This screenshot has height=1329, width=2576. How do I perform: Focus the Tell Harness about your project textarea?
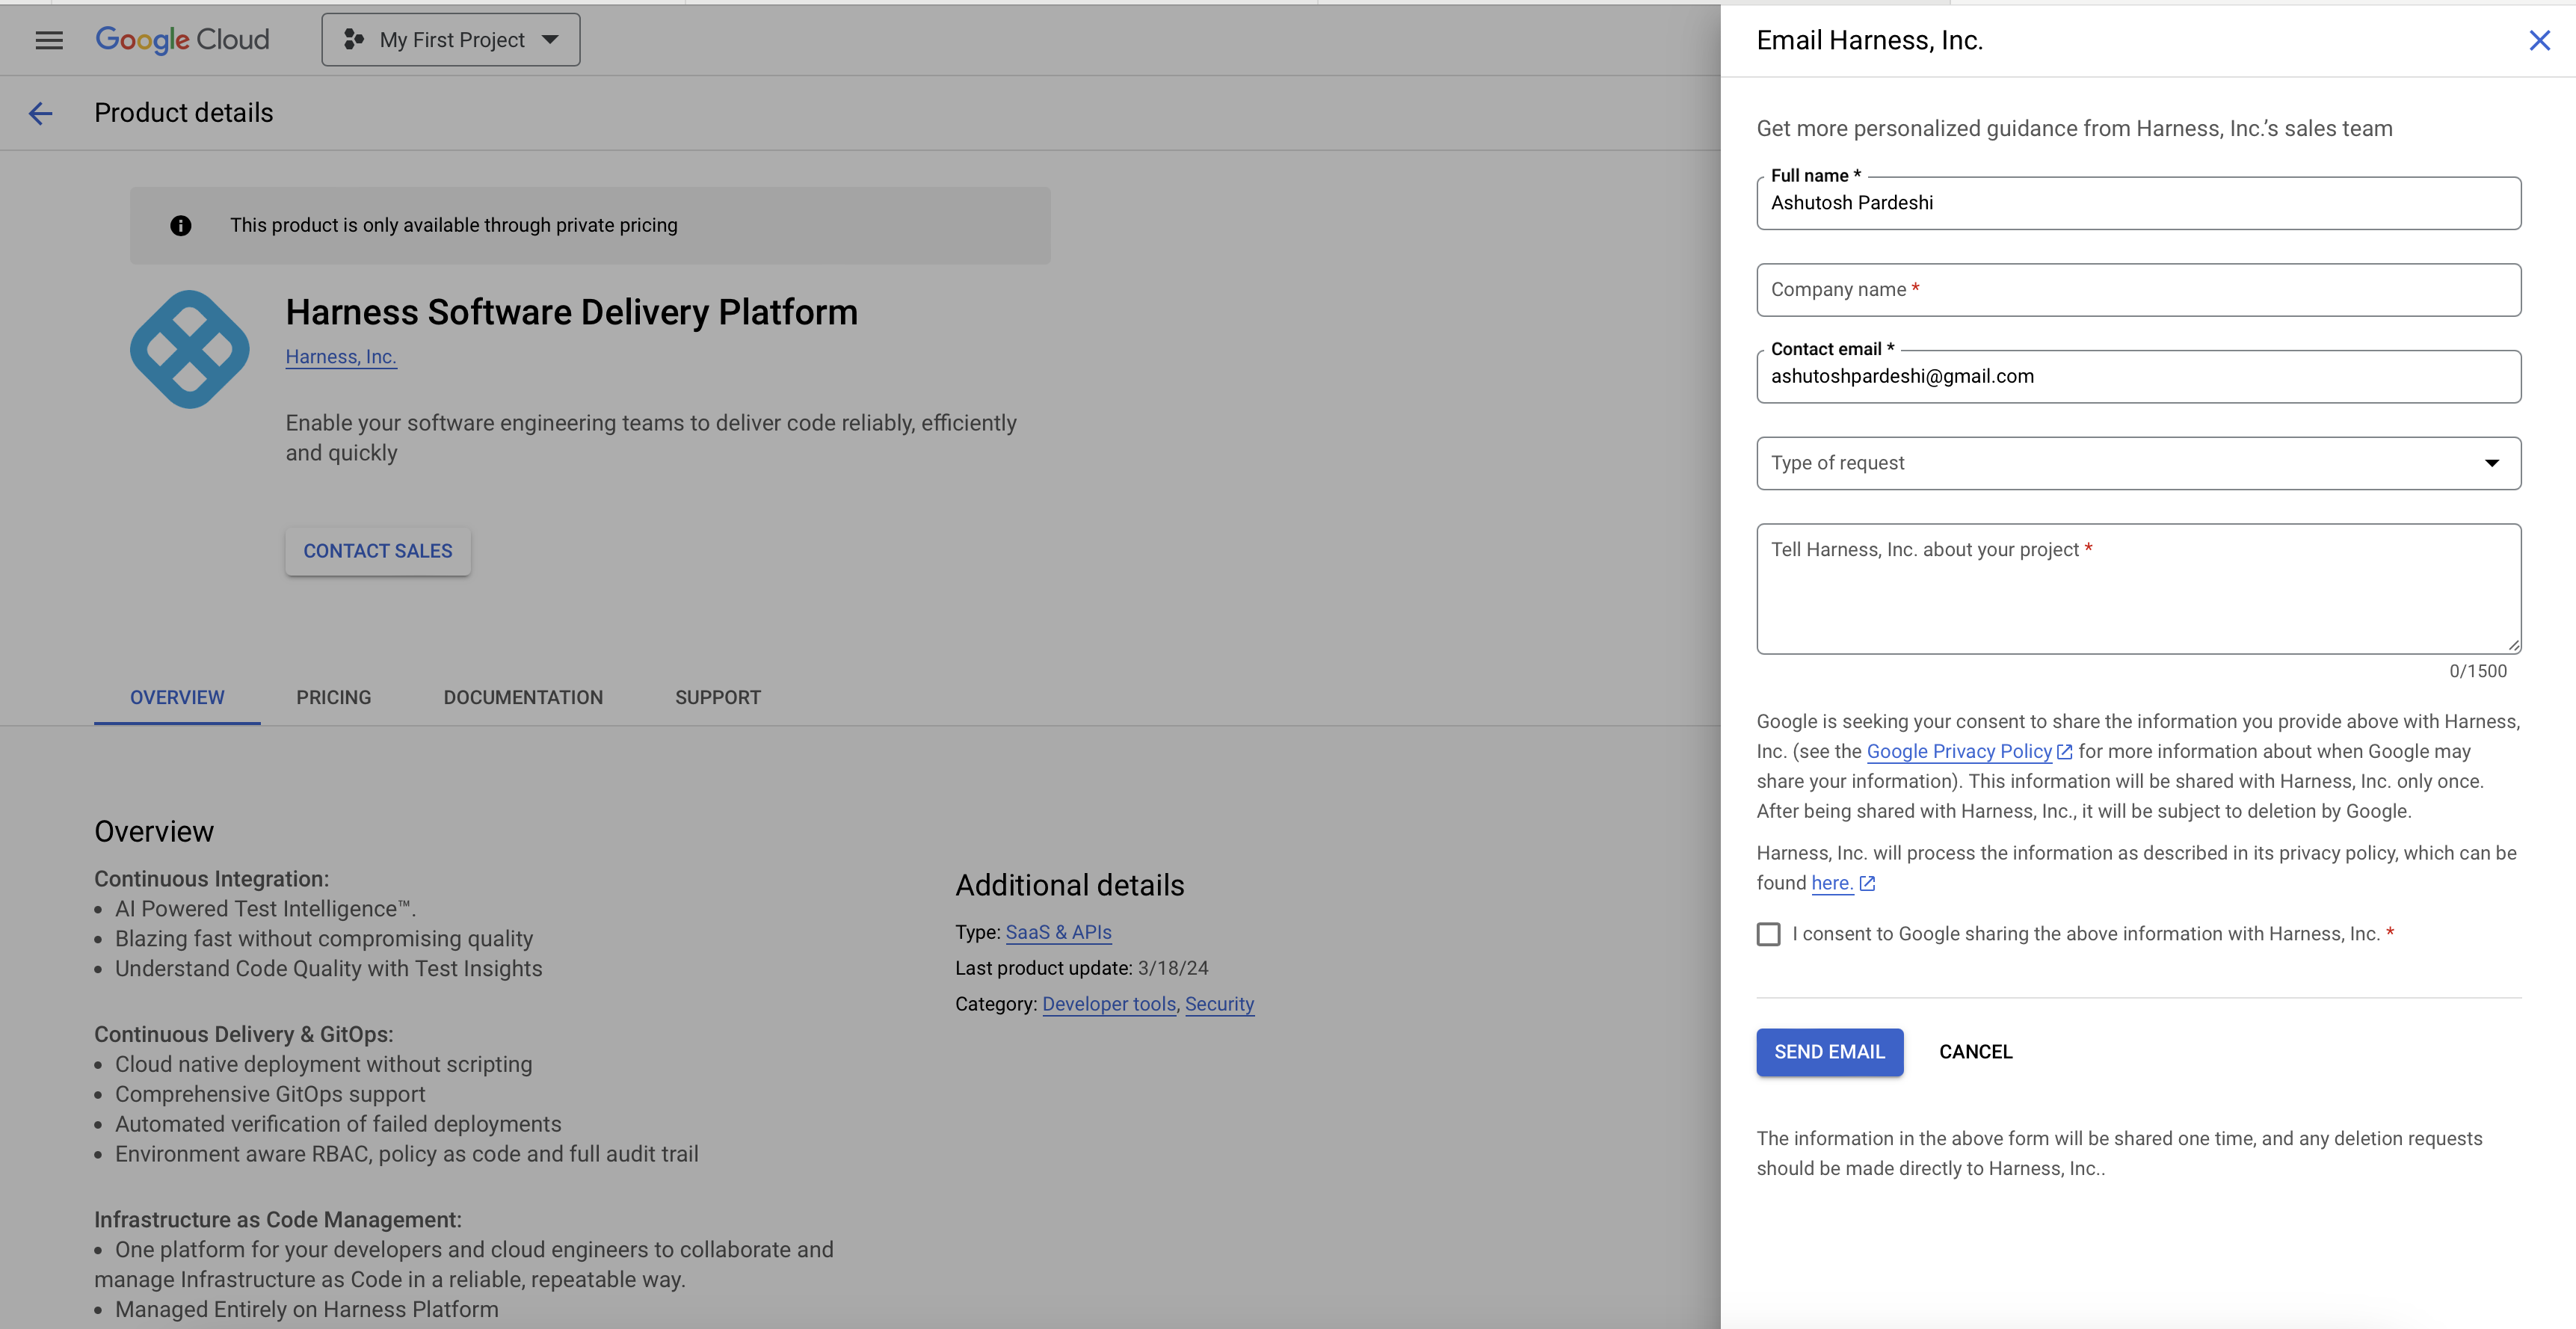[x=2138, y=590]
